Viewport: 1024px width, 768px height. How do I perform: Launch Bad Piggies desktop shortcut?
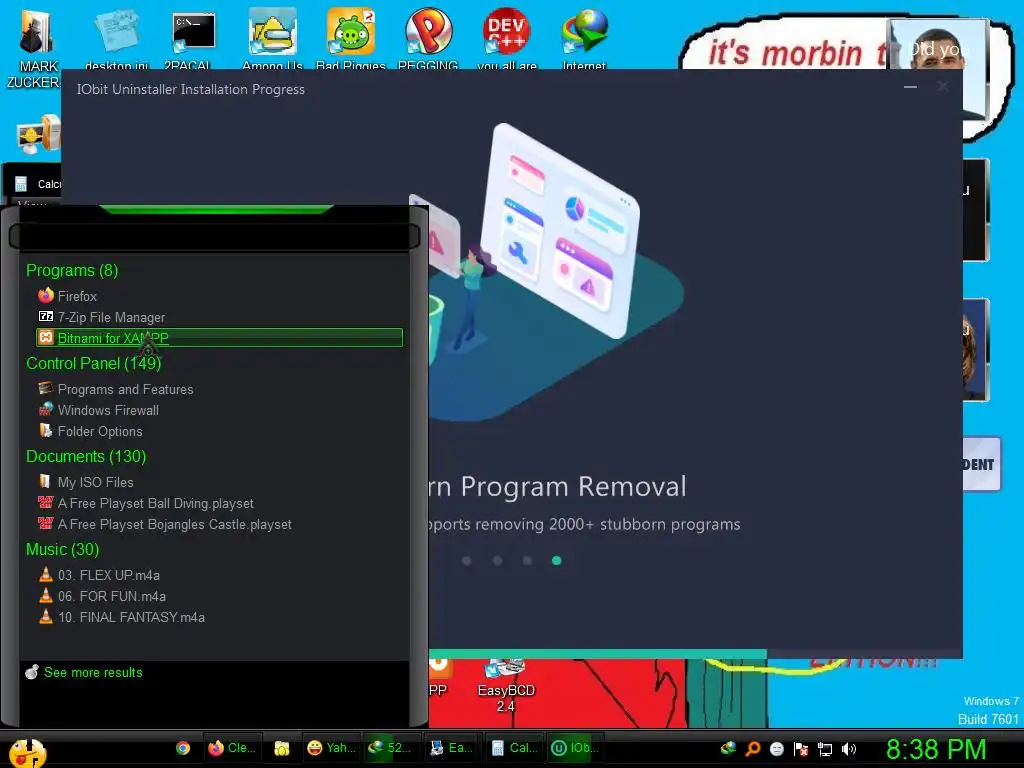tap(351, 39)
